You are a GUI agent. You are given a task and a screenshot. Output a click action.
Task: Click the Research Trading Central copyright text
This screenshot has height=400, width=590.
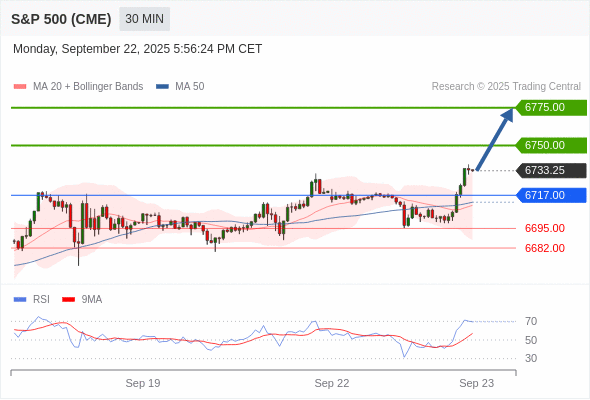[506, 87]
